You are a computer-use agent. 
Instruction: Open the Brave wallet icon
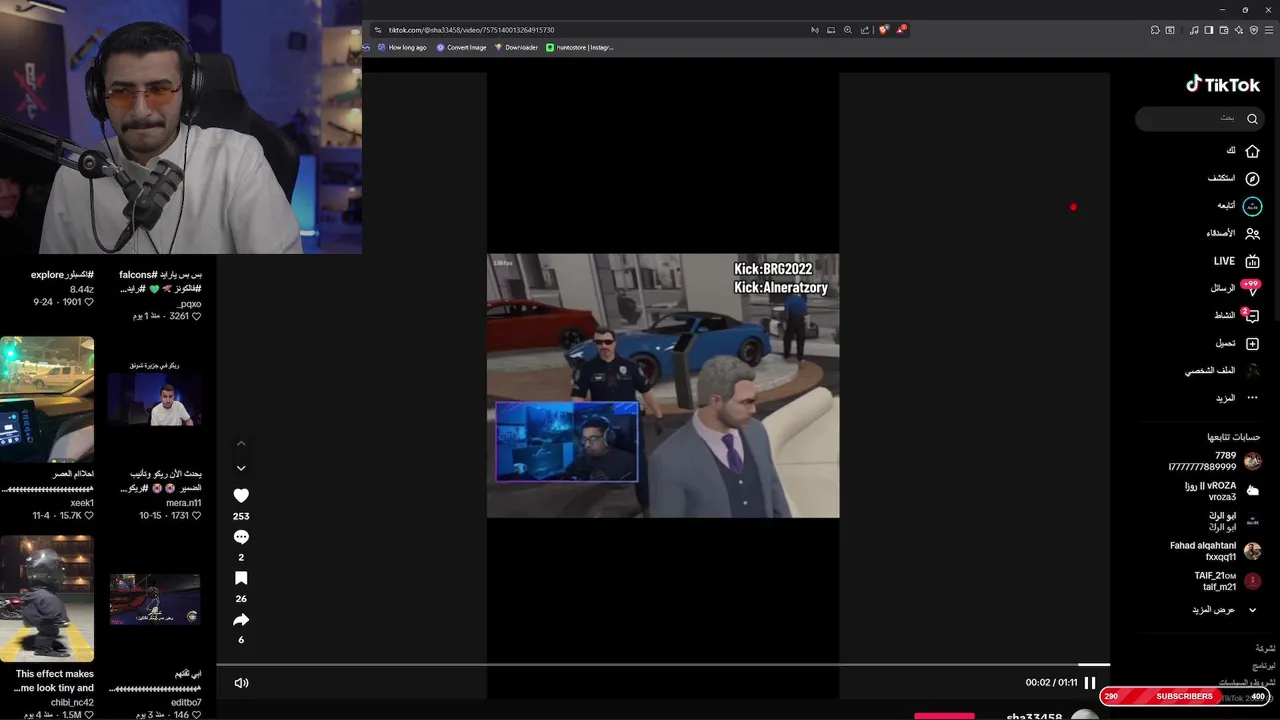(x=1224, y=30)
